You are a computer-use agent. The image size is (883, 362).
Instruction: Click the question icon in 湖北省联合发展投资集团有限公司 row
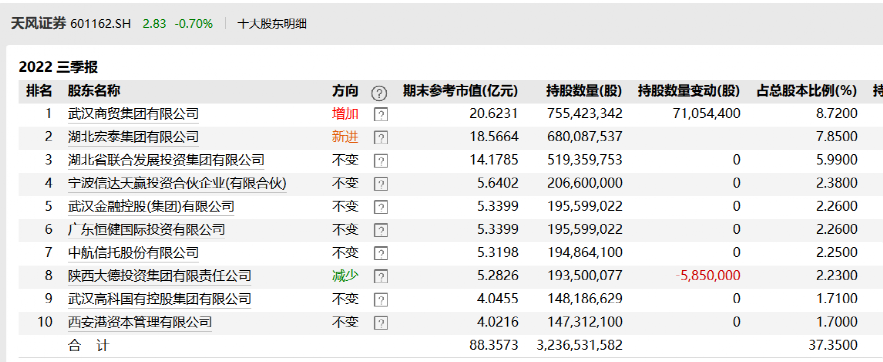[381, 161]
